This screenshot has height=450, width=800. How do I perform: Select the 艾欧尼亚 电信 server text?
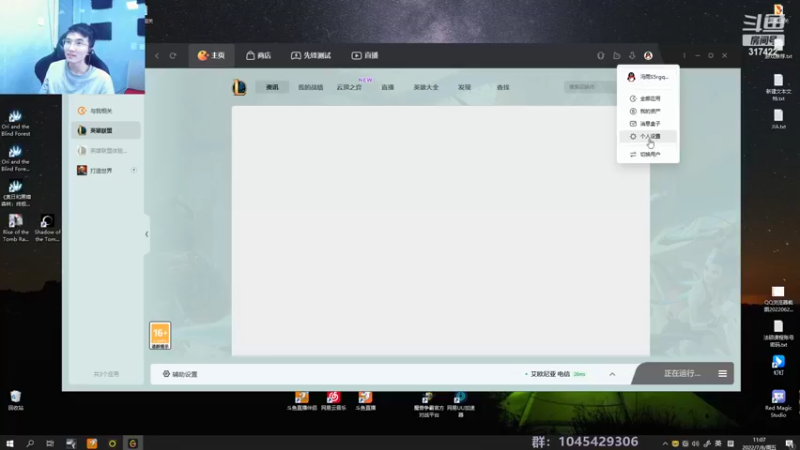tap(550, 374)
